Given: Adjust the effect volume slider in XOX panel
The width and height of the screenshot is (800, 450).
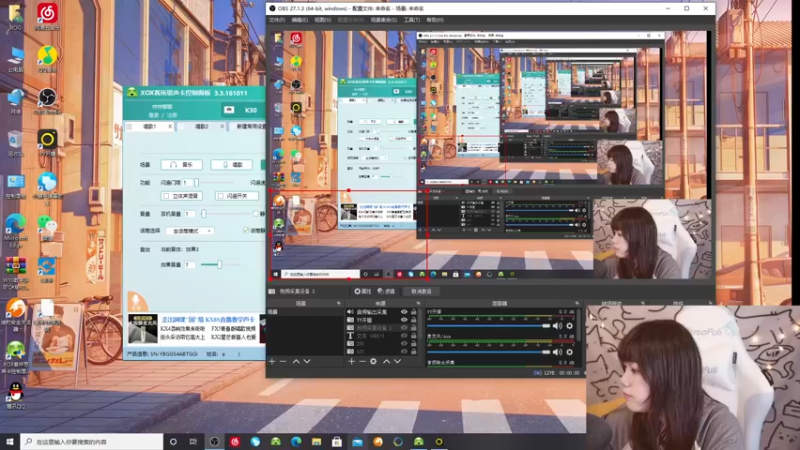Looking at the screenshot, I should click(x=220, y=264).
